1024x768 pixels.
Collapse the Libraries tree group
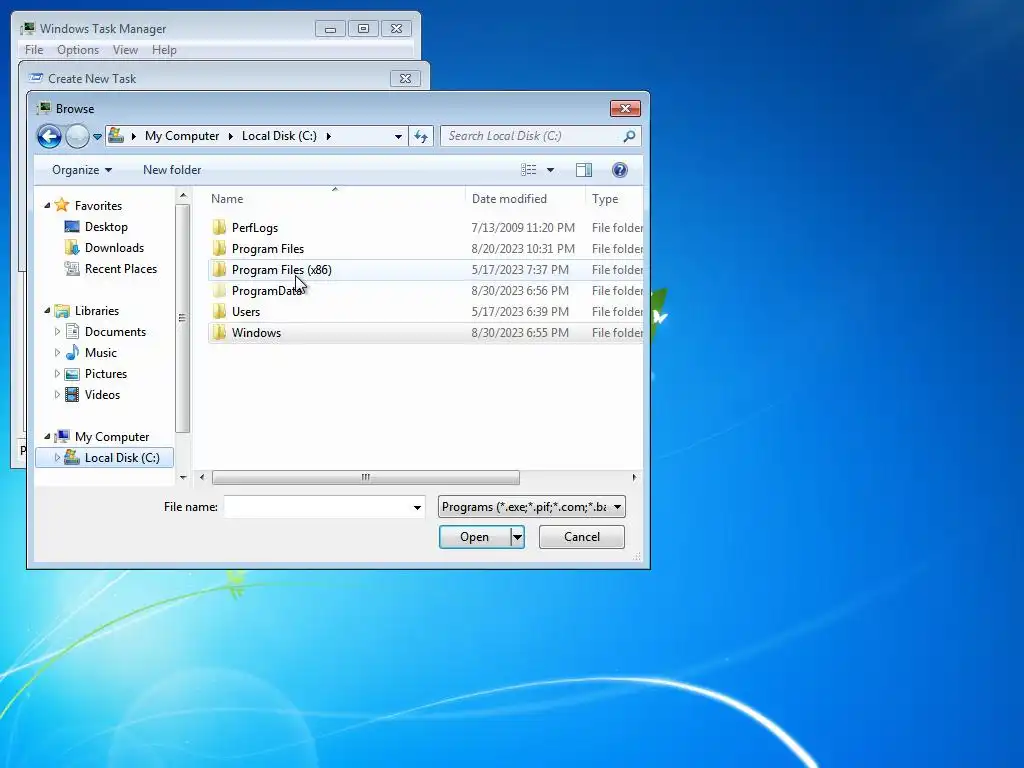pyautogui.click(x=47, y=310)
